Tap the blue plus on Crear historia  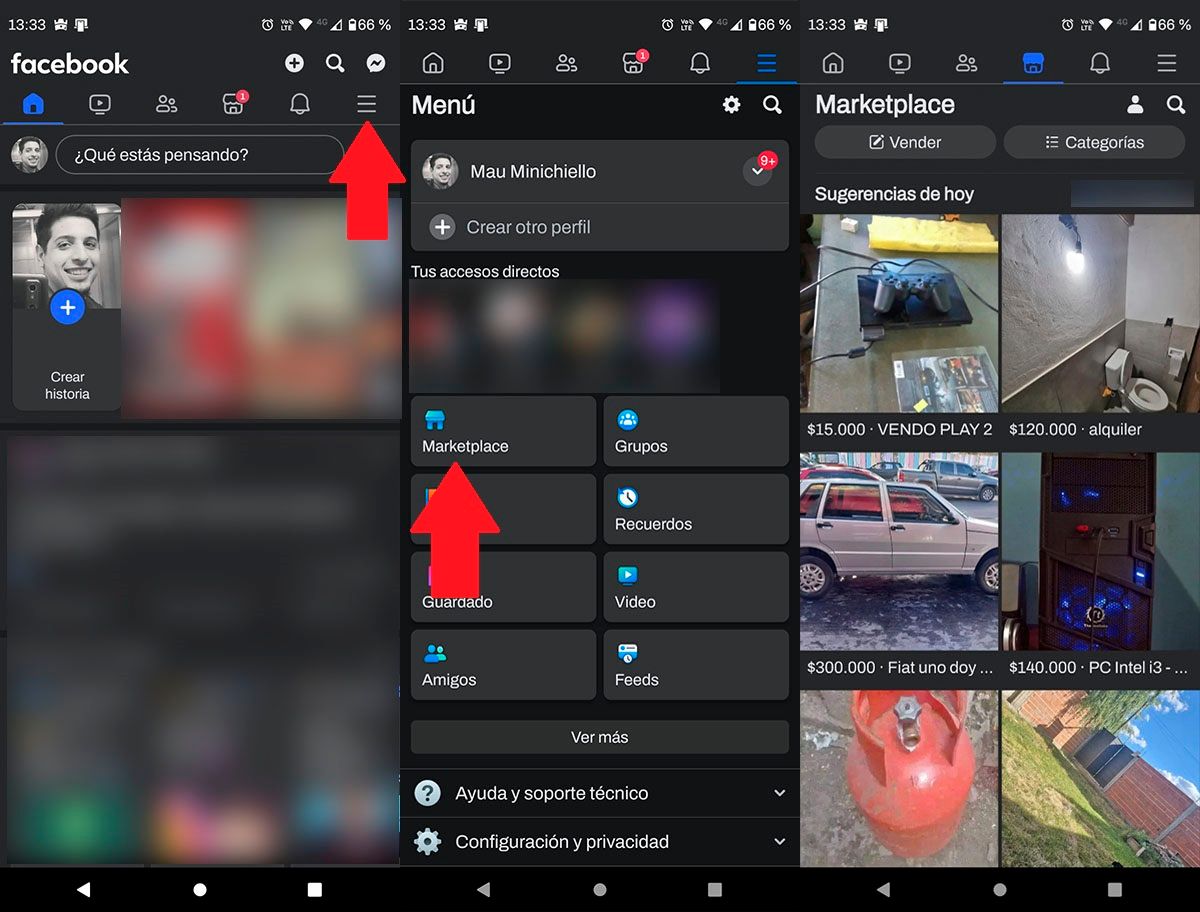(67, 308)
